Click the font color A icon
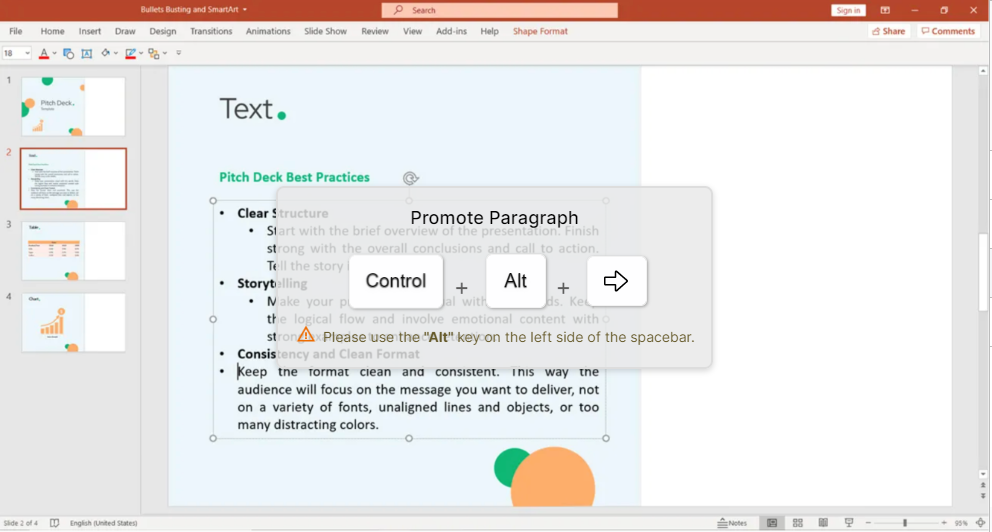This screenshot has width=992, height=532. tap(44, 54)
